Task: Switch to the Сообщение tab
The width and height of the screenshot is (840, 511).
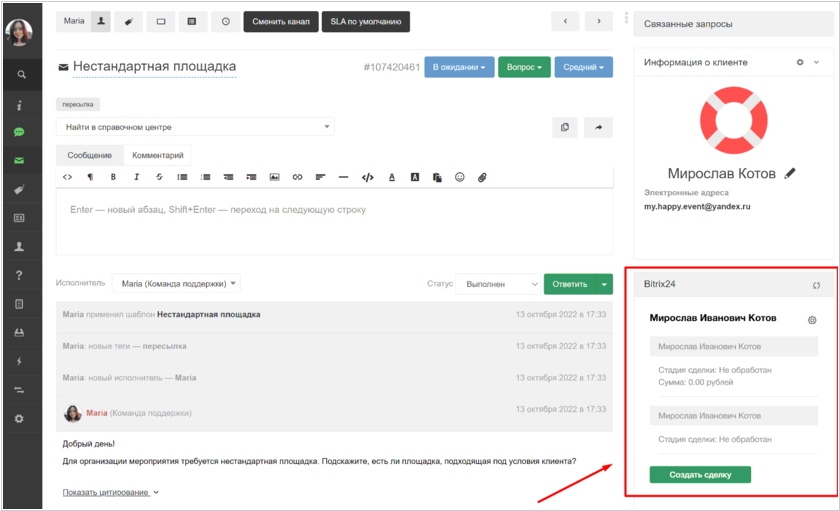Action: tap(89, 155)
